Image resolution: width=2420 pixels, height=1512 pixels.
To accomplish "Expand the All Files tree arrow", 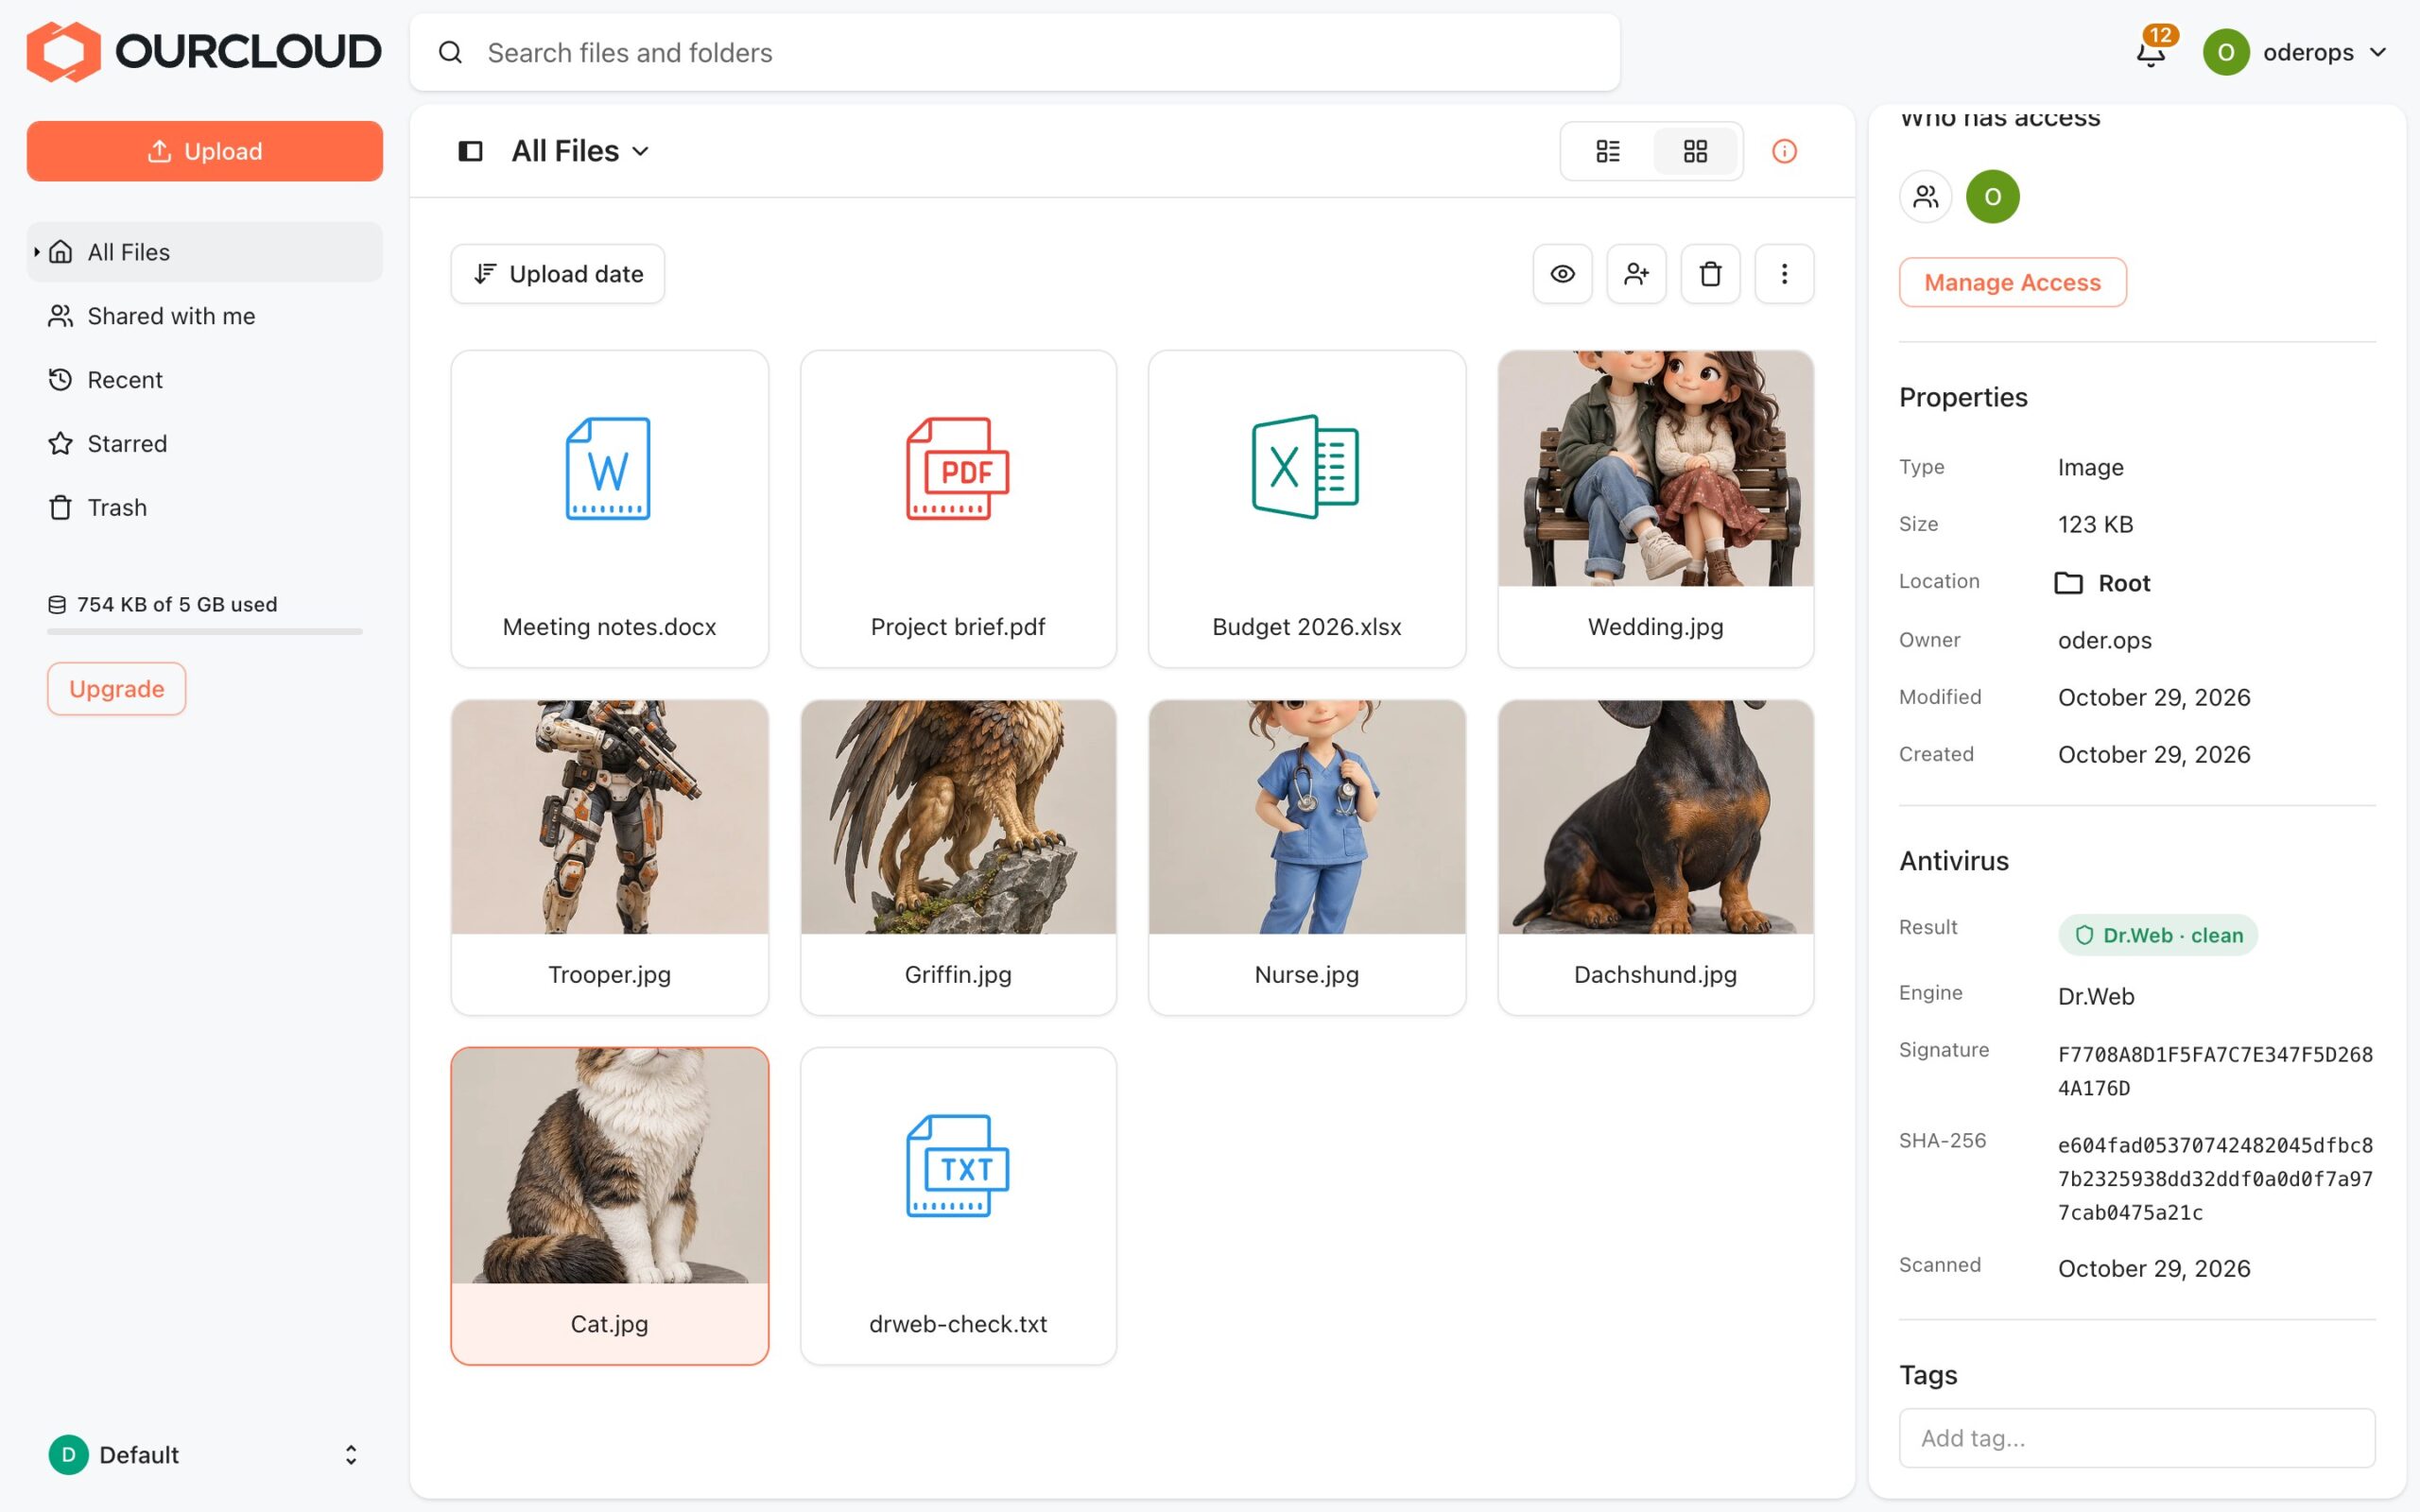I will [x=37, y=252].
